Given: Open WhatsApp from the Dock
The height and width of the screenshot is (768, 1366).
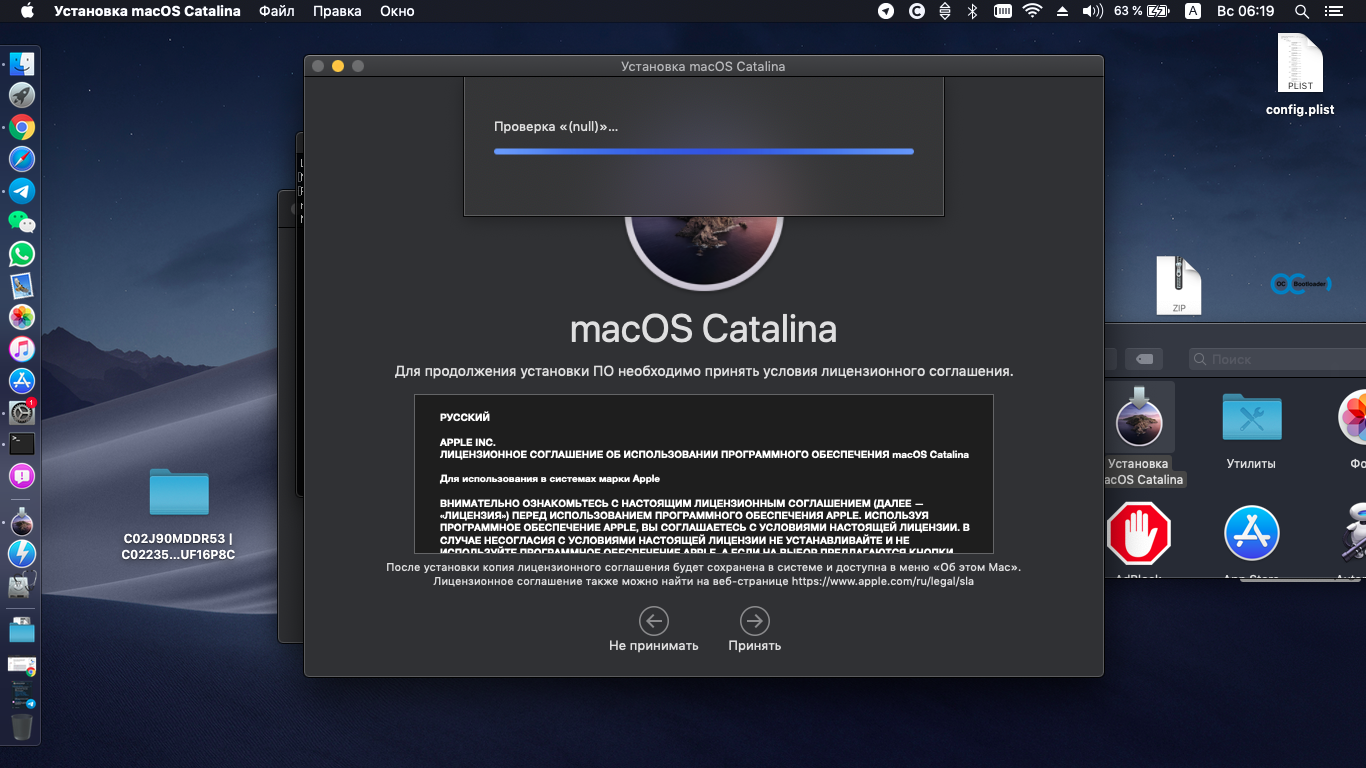Looking at the screenshot, I should 22,254.
